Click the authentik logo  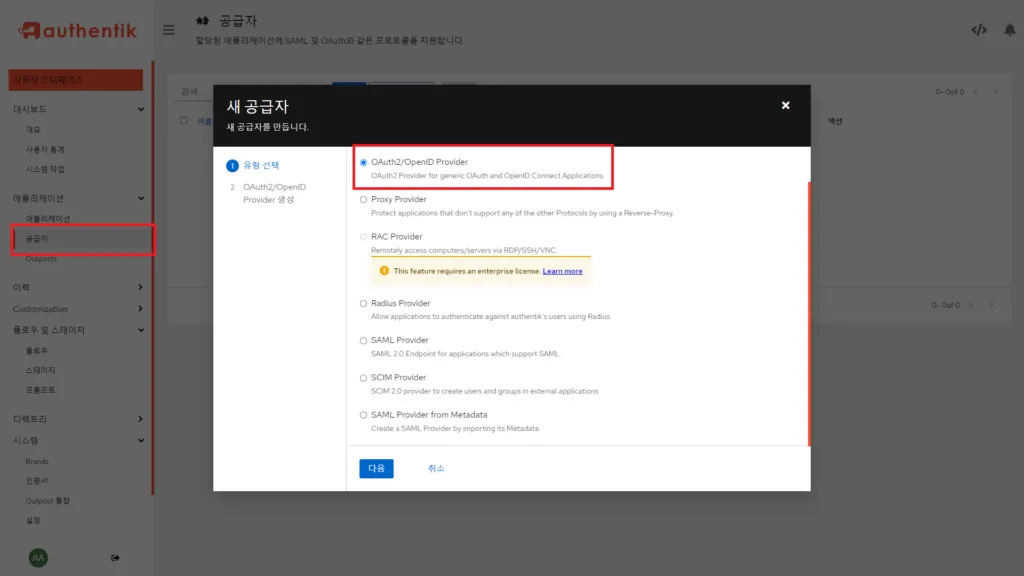pyautogui.click(x=80, y=30)
